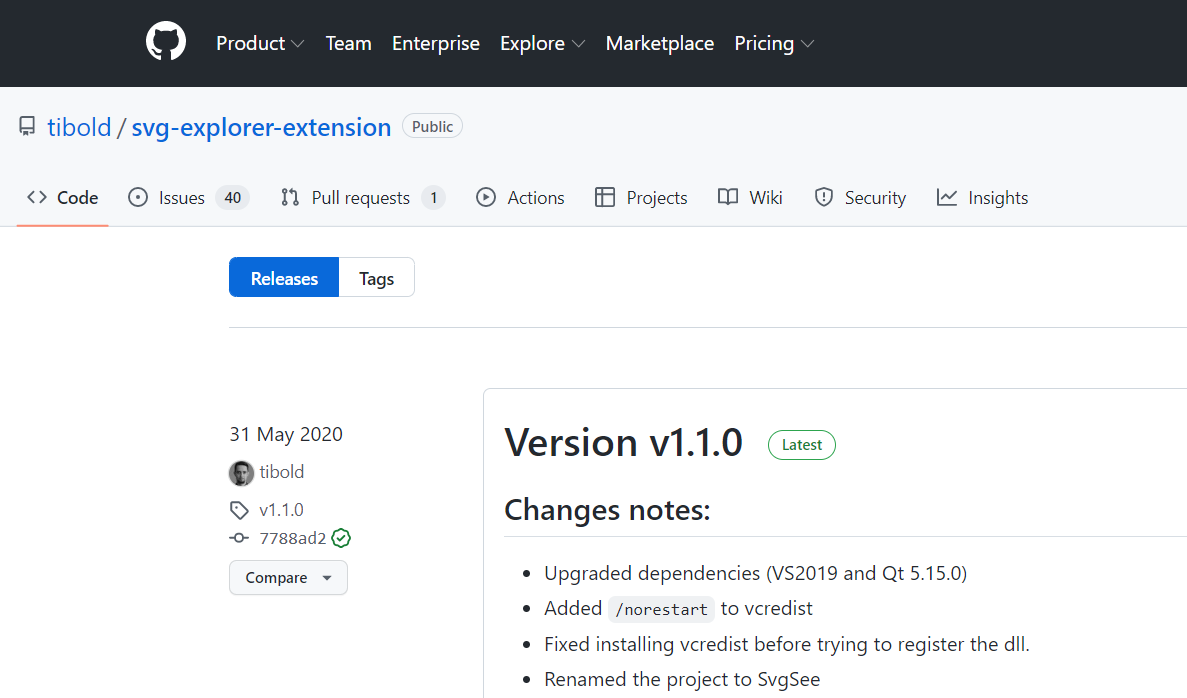
Task: Select the Issues icon
Action: pyautogui.click(x=138, y=197)
